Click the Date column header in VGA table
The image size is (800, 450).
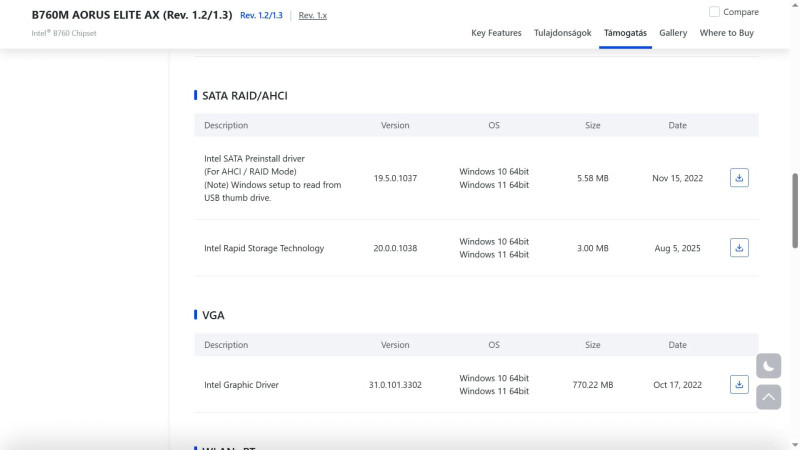677,345
